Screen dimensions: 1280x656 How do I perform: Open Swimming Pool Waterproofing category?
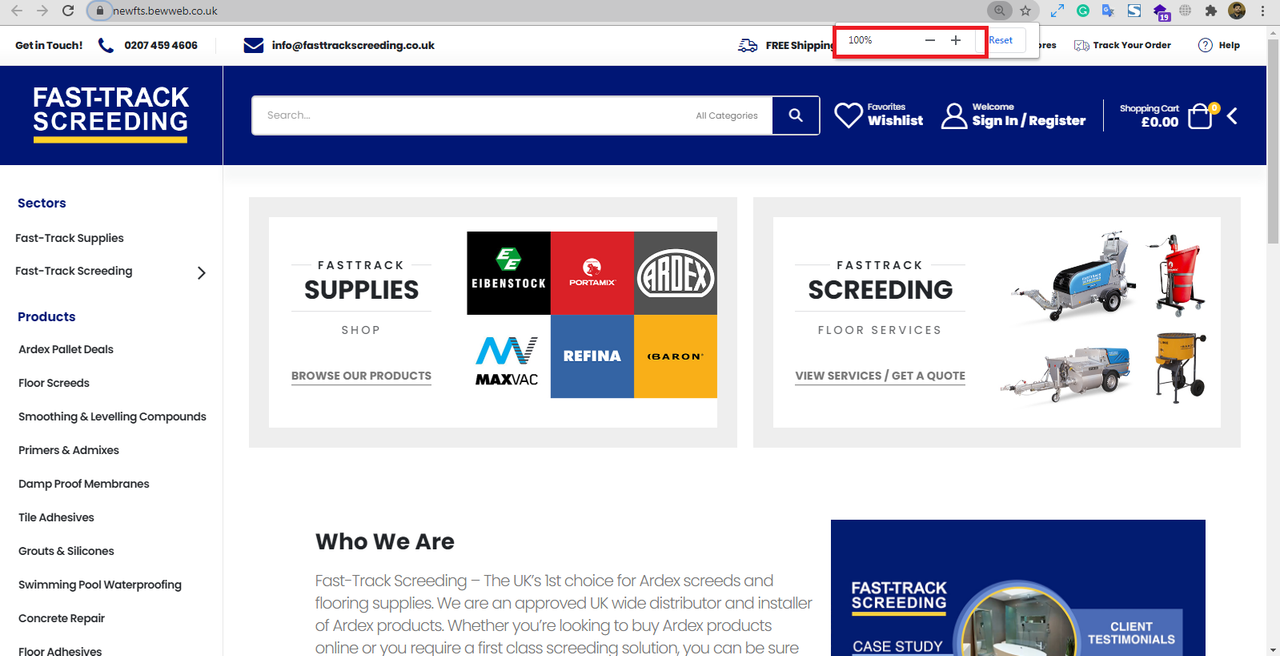tap(100, 585)
